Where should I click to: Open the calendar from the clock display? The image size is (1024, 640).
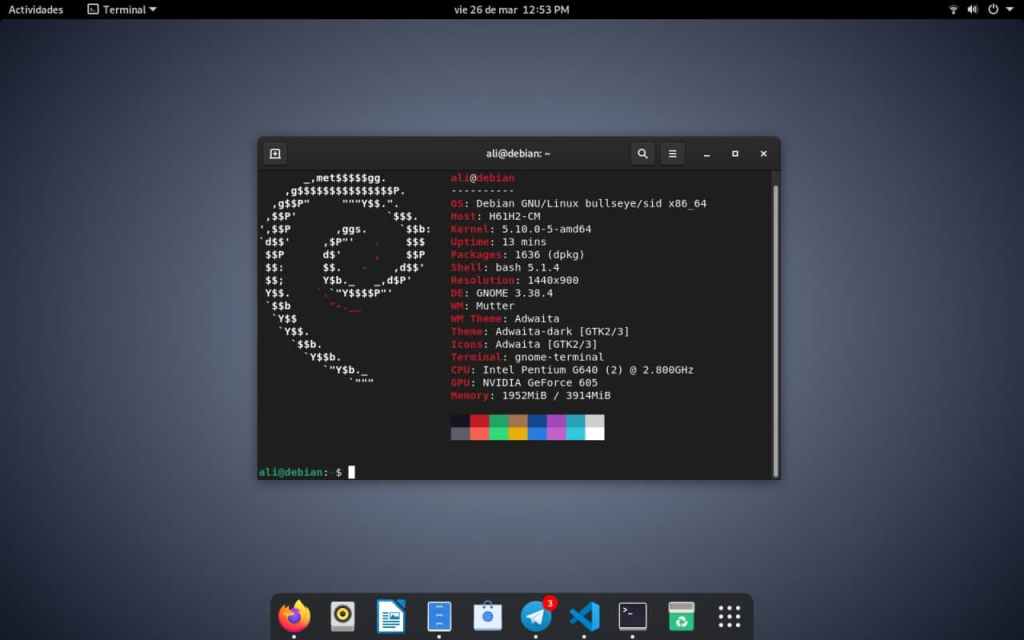(511, 9)
